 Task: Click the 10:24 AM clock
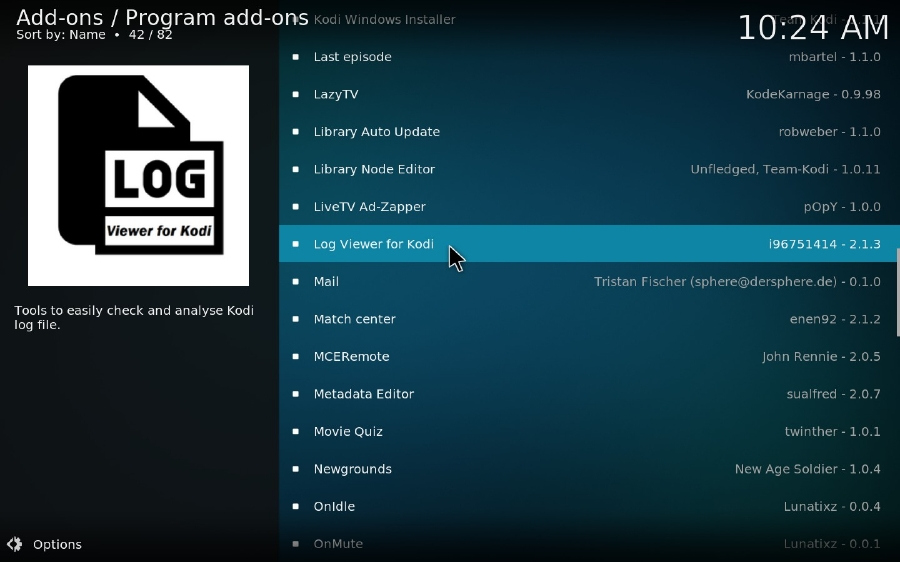[x=813, y=27]
